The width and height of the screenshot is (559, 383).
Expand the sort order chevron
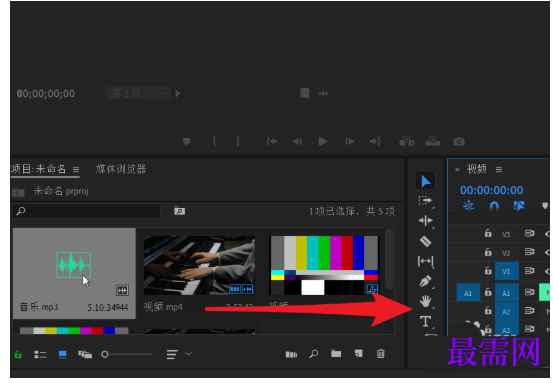(189, 354)
